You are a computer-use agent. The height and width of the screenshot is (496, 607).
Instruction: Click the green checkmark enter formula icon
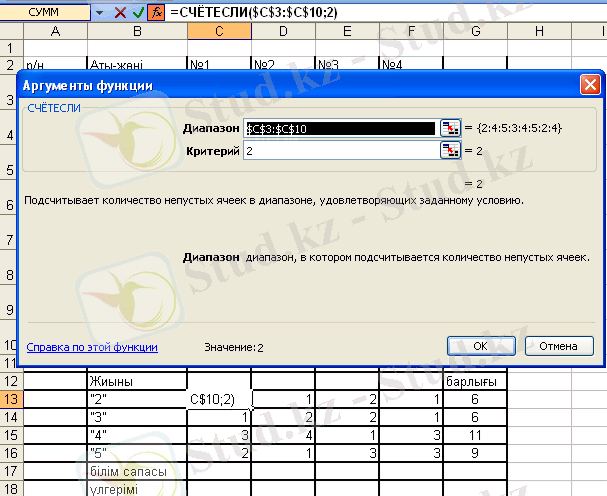(138, 13)
